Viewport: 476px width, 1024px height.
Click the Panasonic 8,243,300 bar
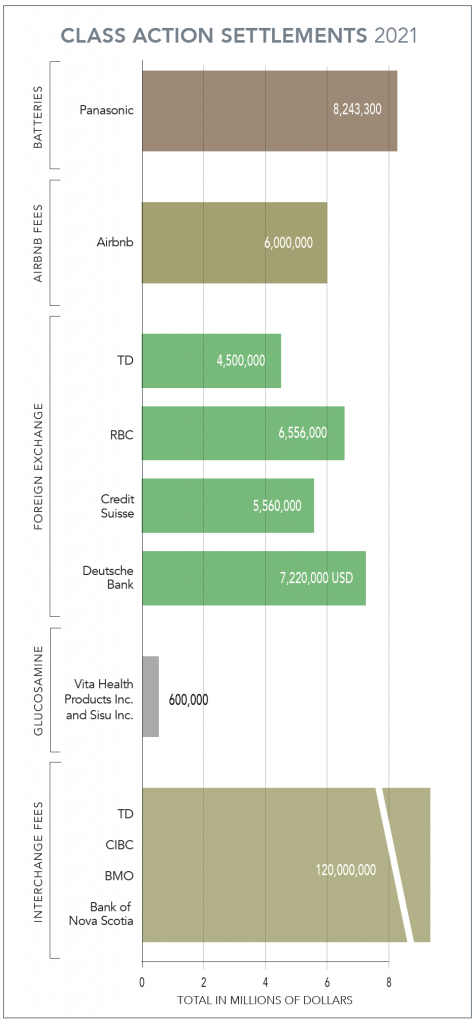click(269, 110)
